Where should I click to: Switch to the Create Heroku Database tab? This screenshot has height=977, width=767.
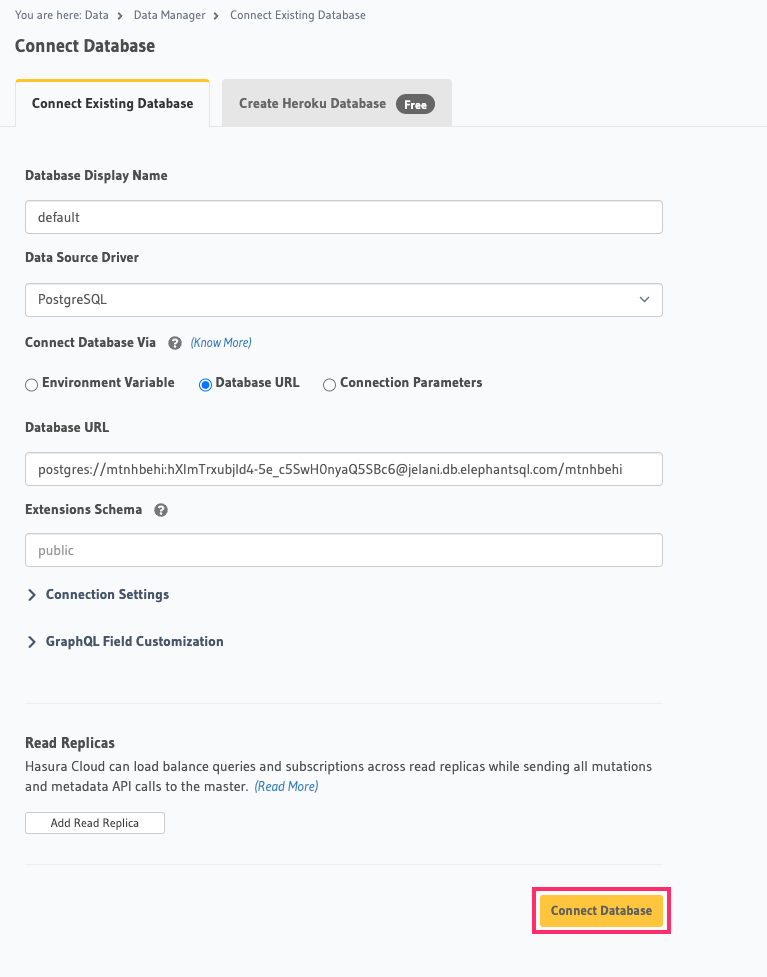click(314, 103)
